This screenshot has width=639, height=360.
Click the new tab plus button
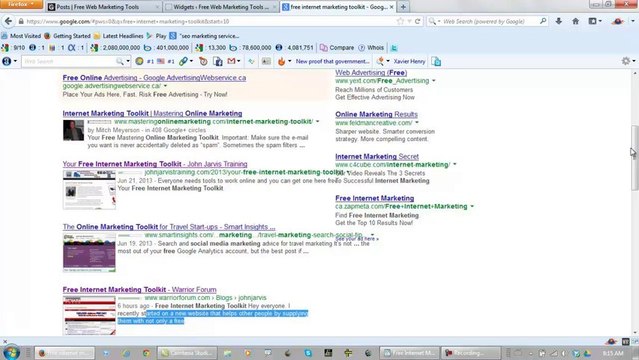click(403, 7)
